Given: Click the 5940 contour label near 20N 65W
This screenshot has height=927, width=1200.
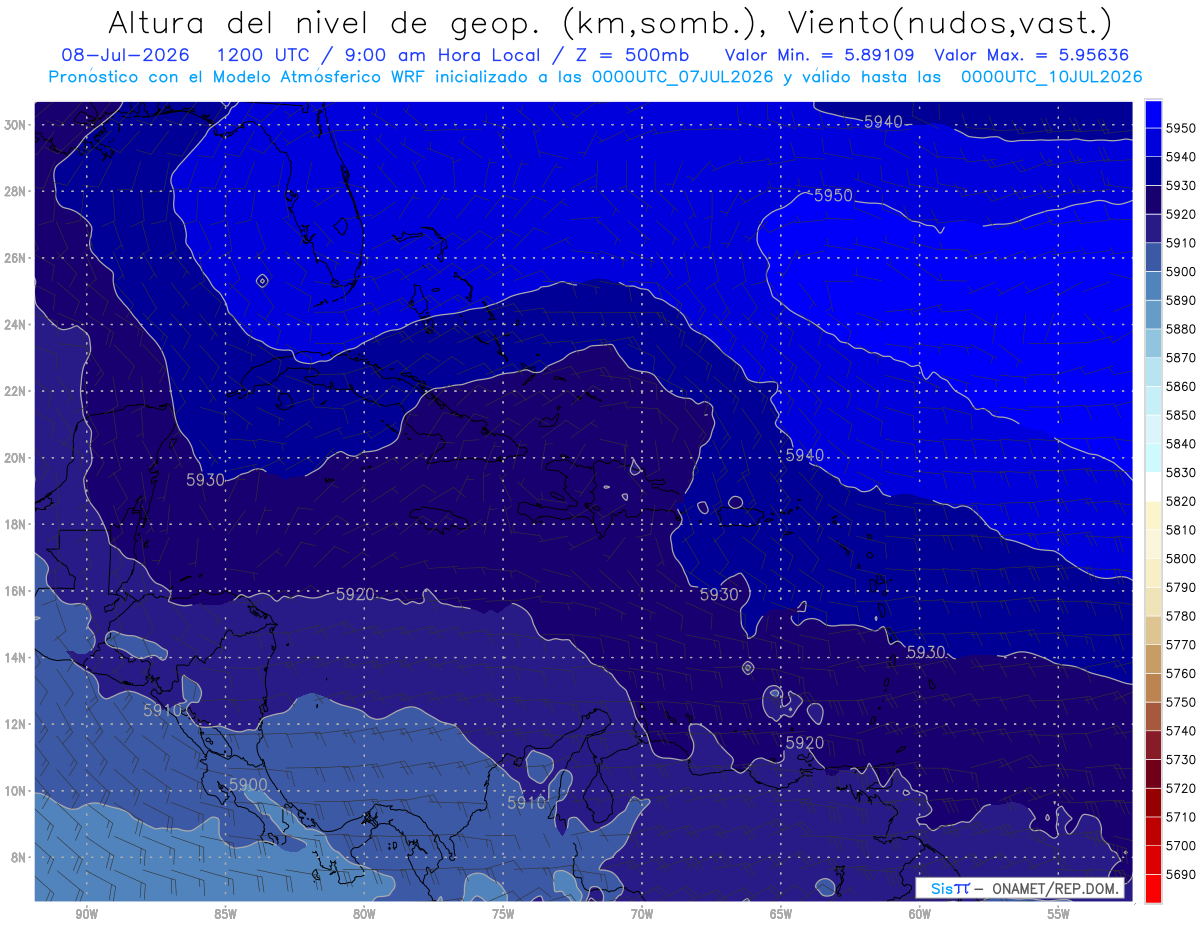Looking at the screenshot, I should pyautogui.click(x=804, y=455).
